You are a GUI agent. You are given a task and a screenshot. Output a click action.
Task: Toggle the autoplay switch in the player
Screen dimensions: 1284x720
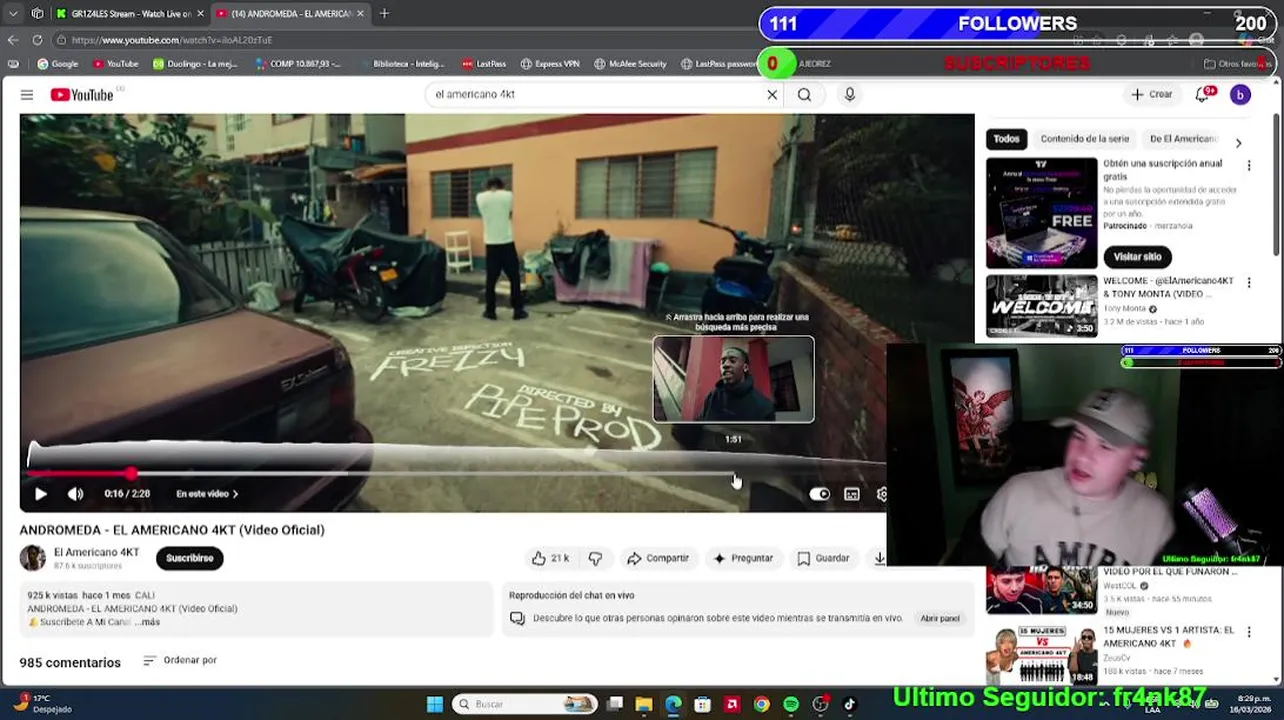pos(819,494)
